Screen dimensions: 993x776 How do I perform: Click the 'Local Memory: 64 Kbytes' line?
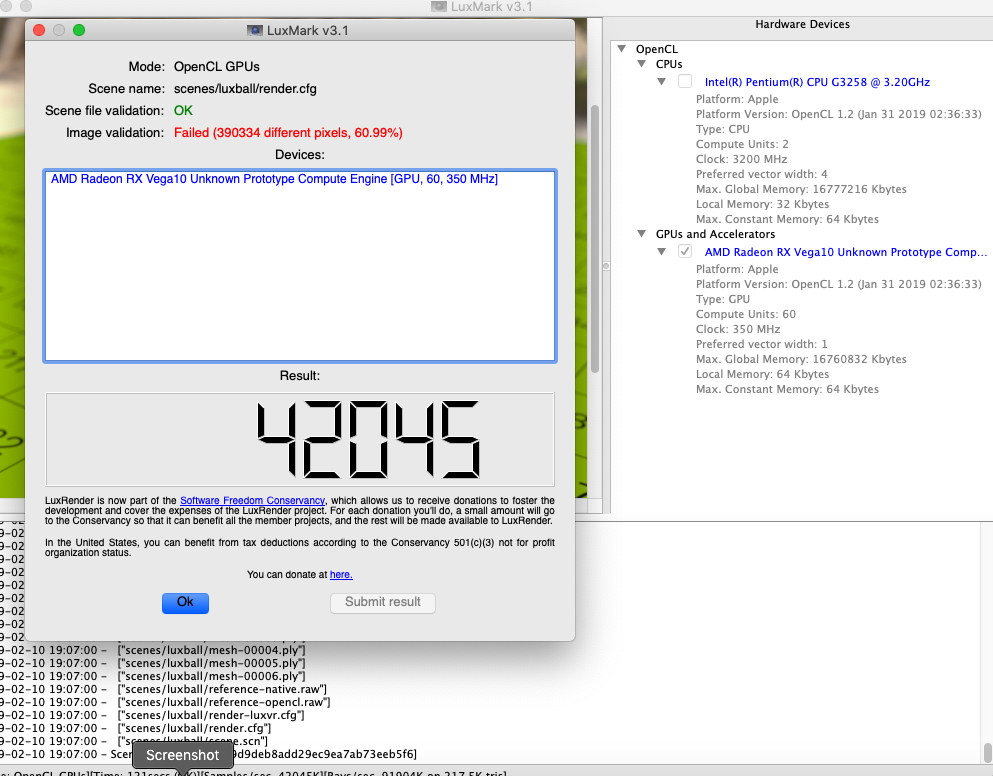tap(762, 374)
